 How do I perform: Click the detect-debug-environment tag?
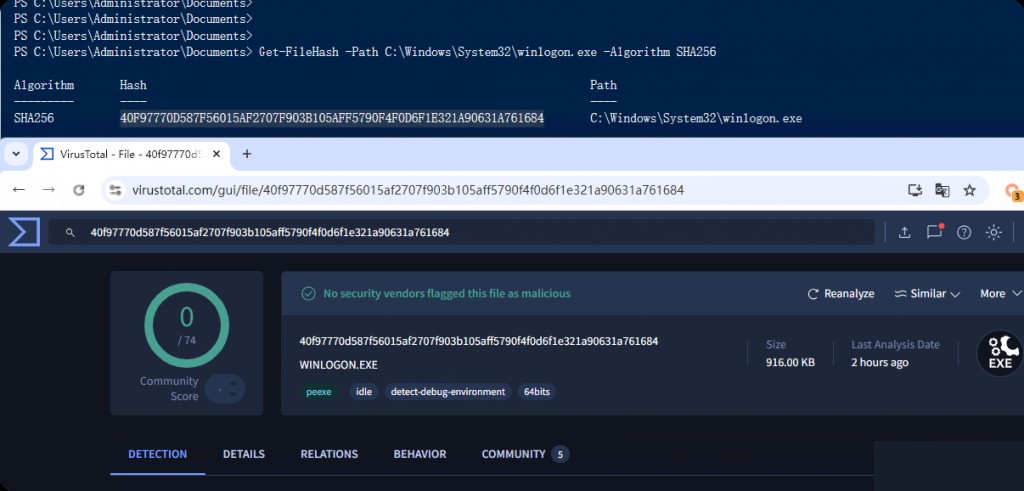(448, 392)
